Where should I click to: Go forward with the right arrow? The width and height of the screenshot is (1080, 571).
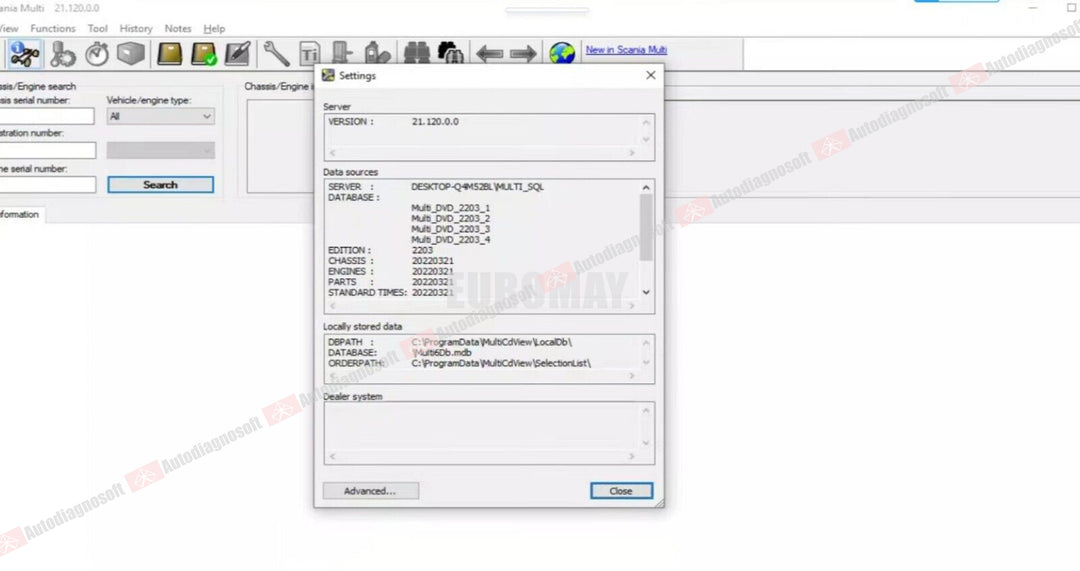tap(523, 53)
